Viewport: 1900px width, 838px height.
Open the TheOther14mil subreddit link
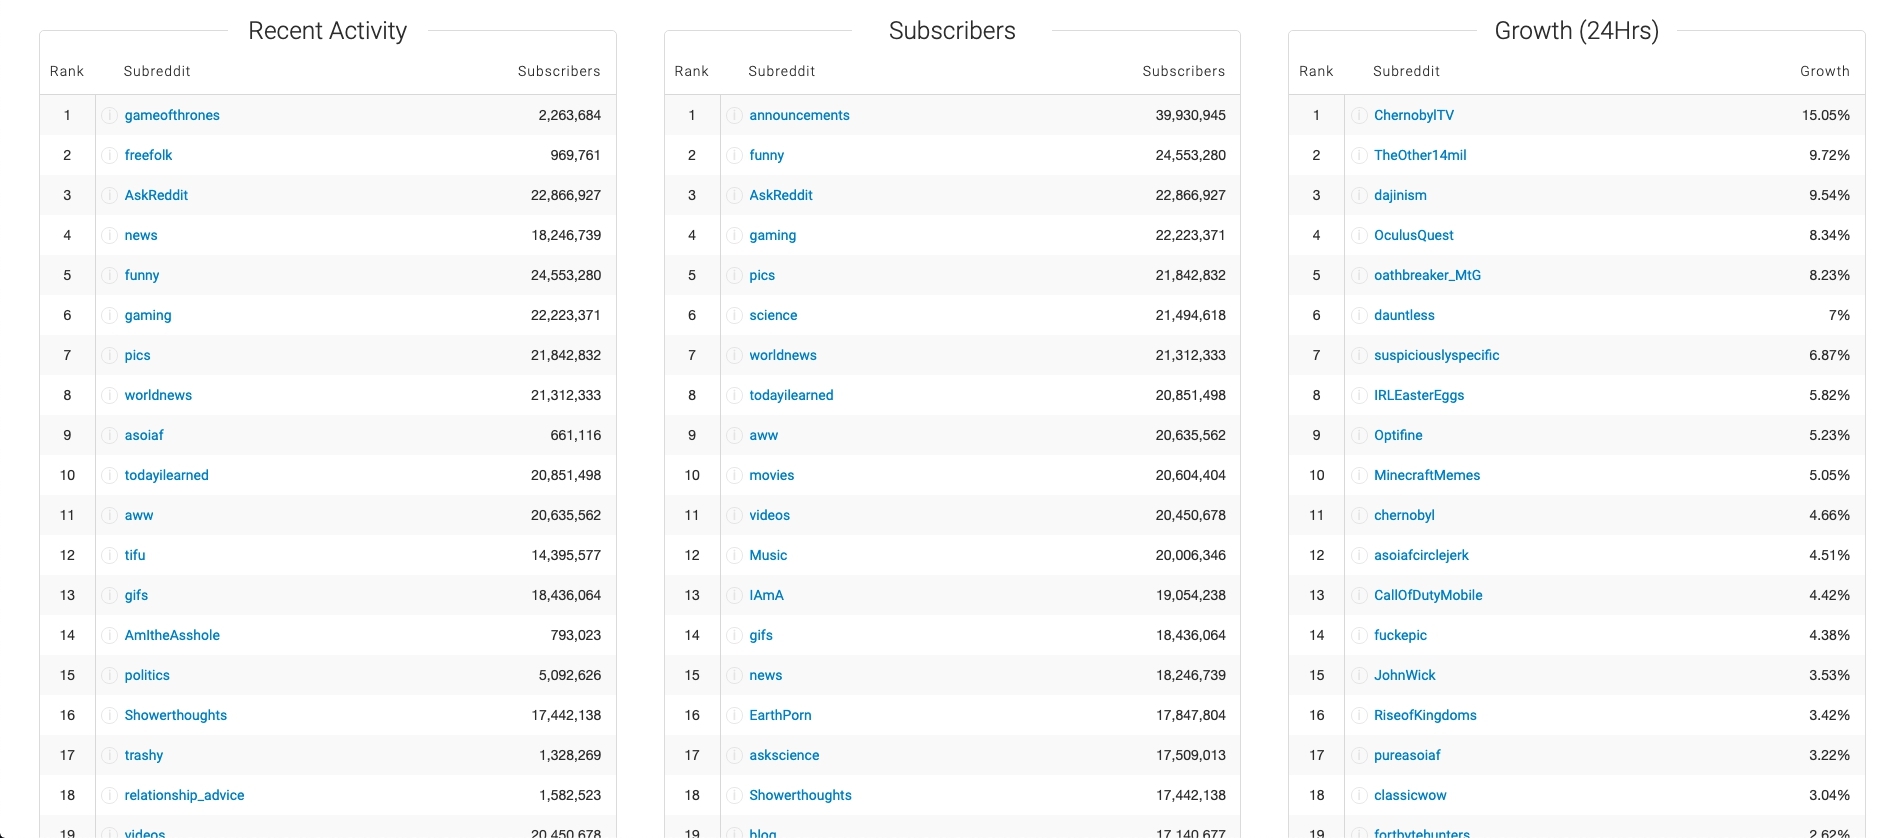1420,155
